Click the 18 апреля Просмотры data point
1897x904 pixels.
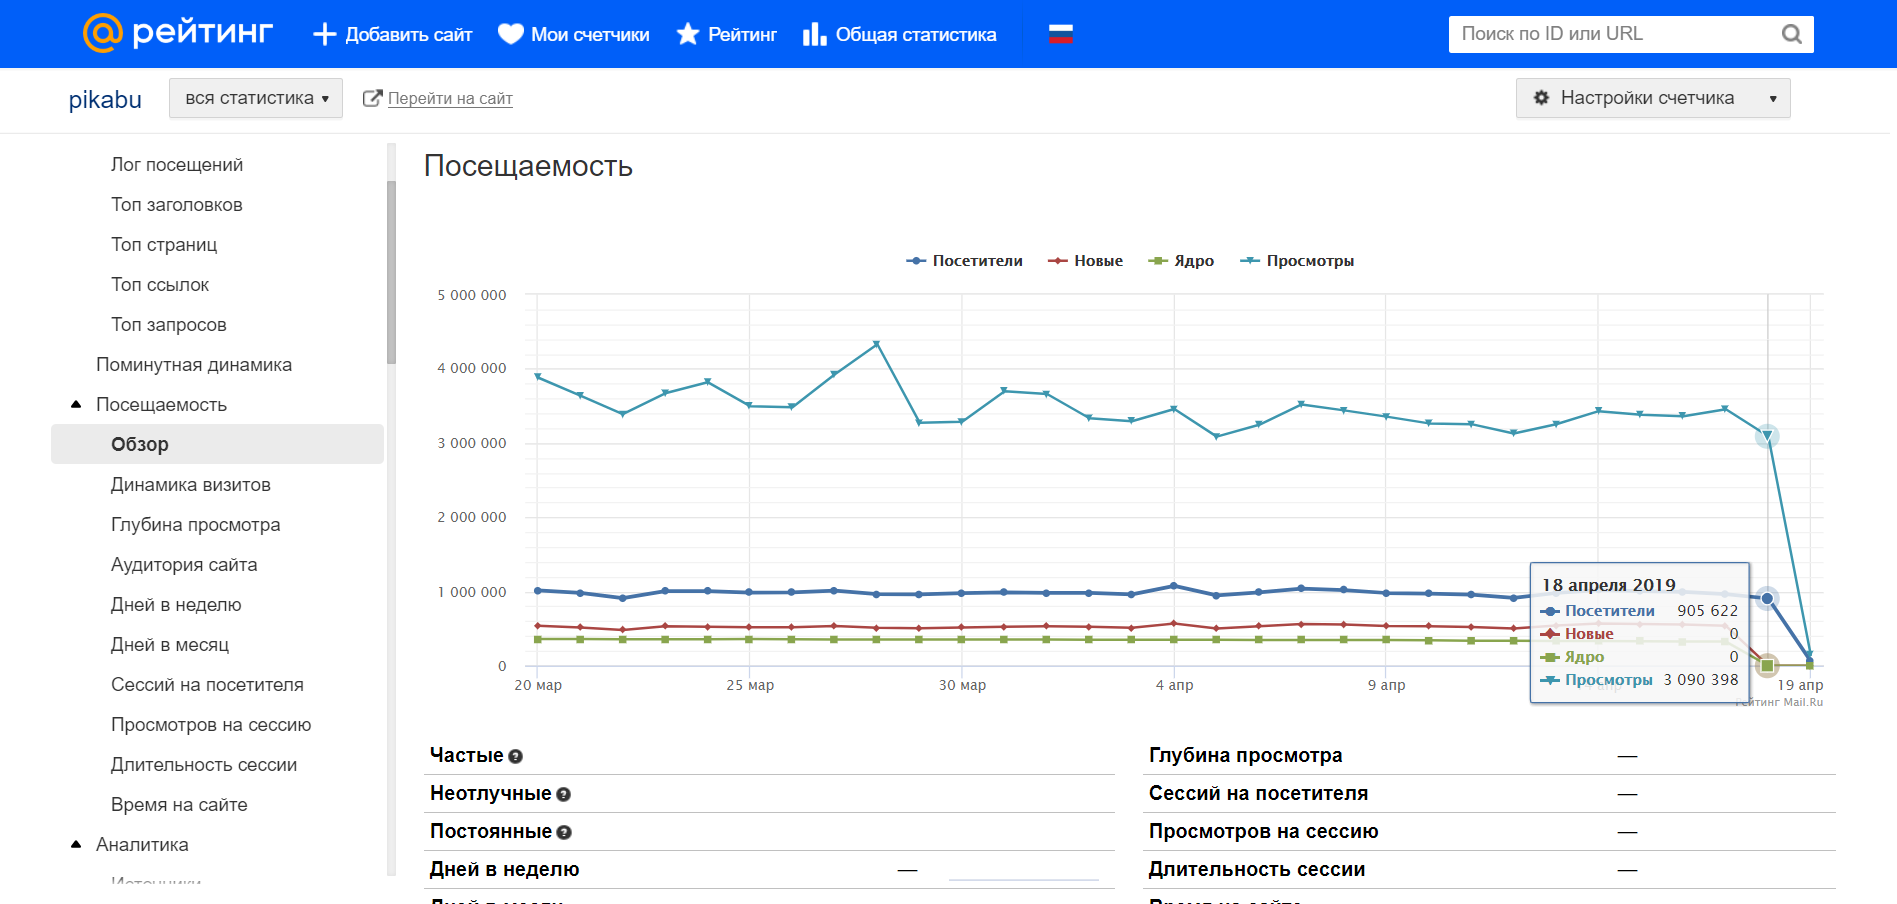click(x=1767, y=436)
